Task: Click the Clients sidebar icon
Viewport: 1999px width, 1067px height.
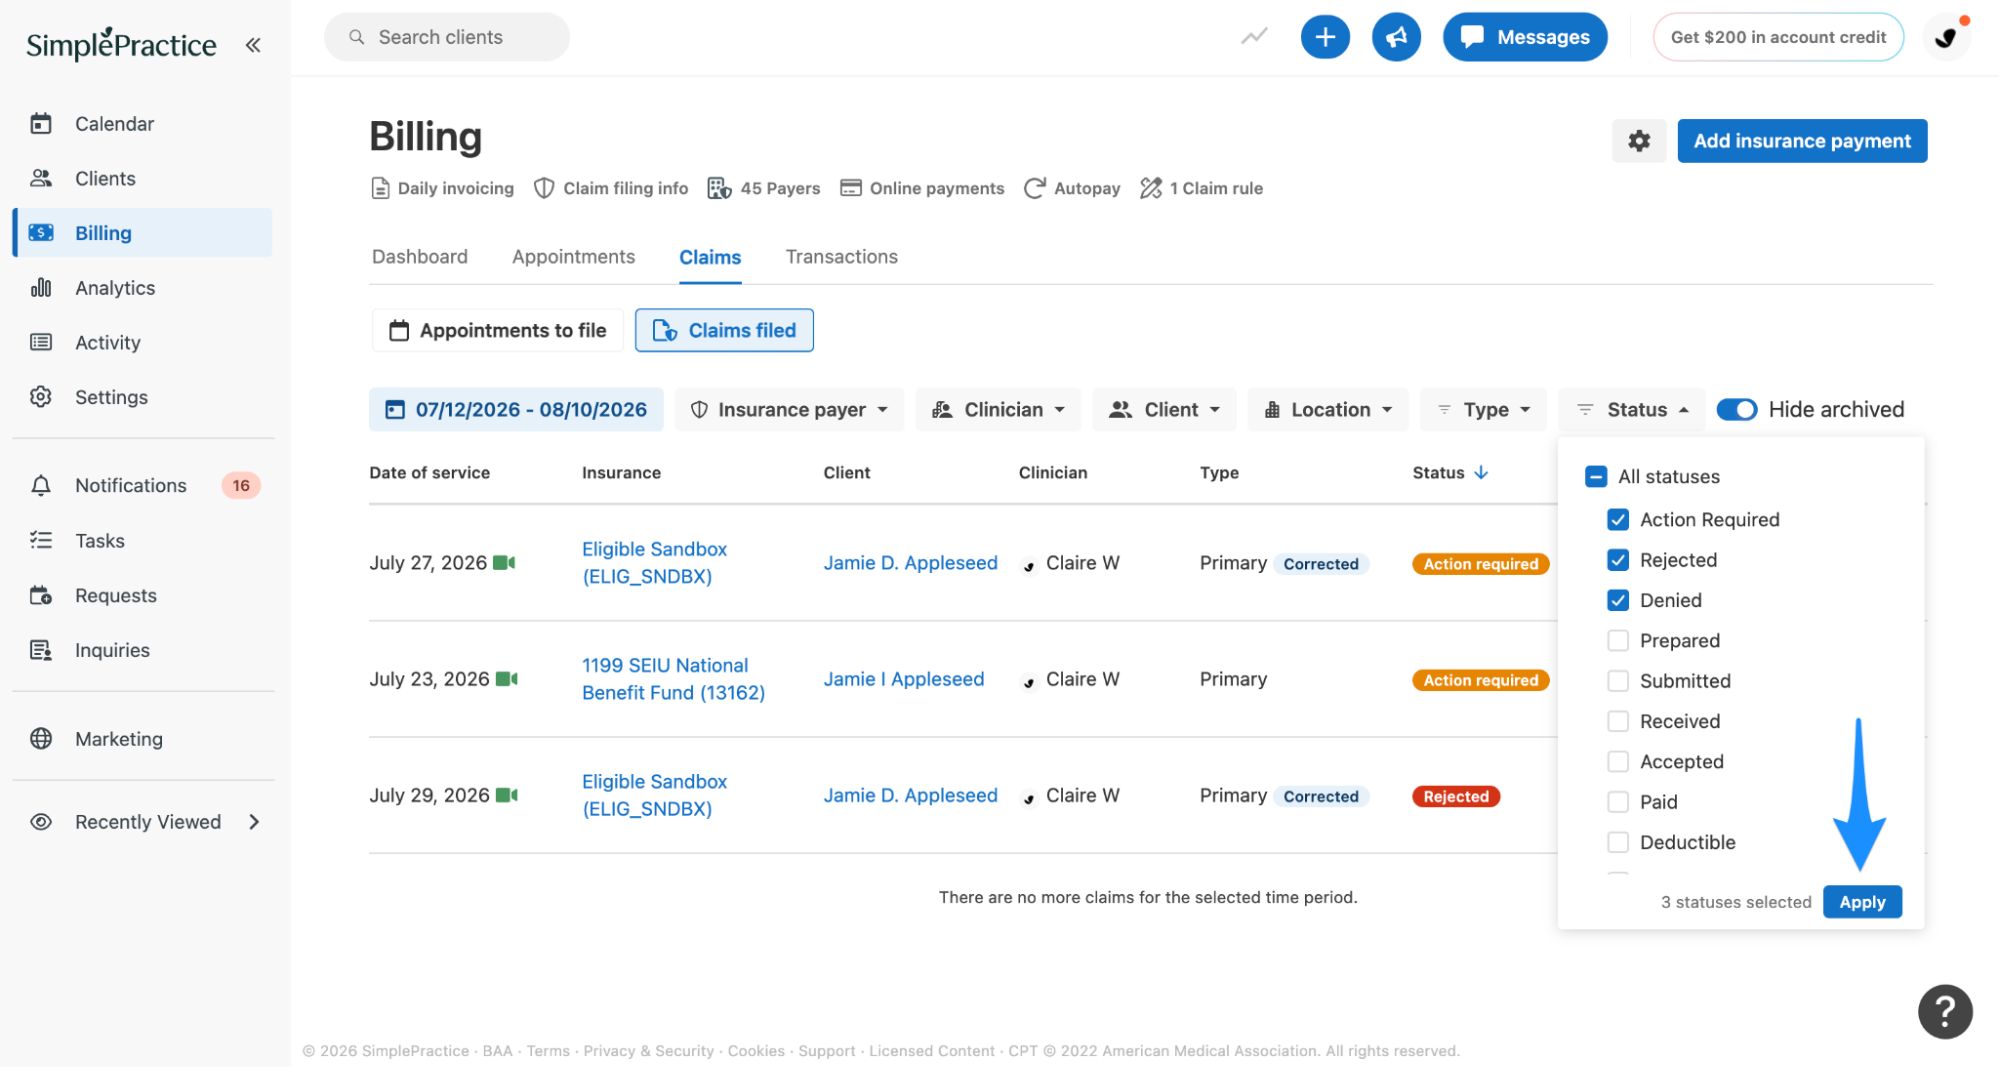Action: tap(41, 178)
